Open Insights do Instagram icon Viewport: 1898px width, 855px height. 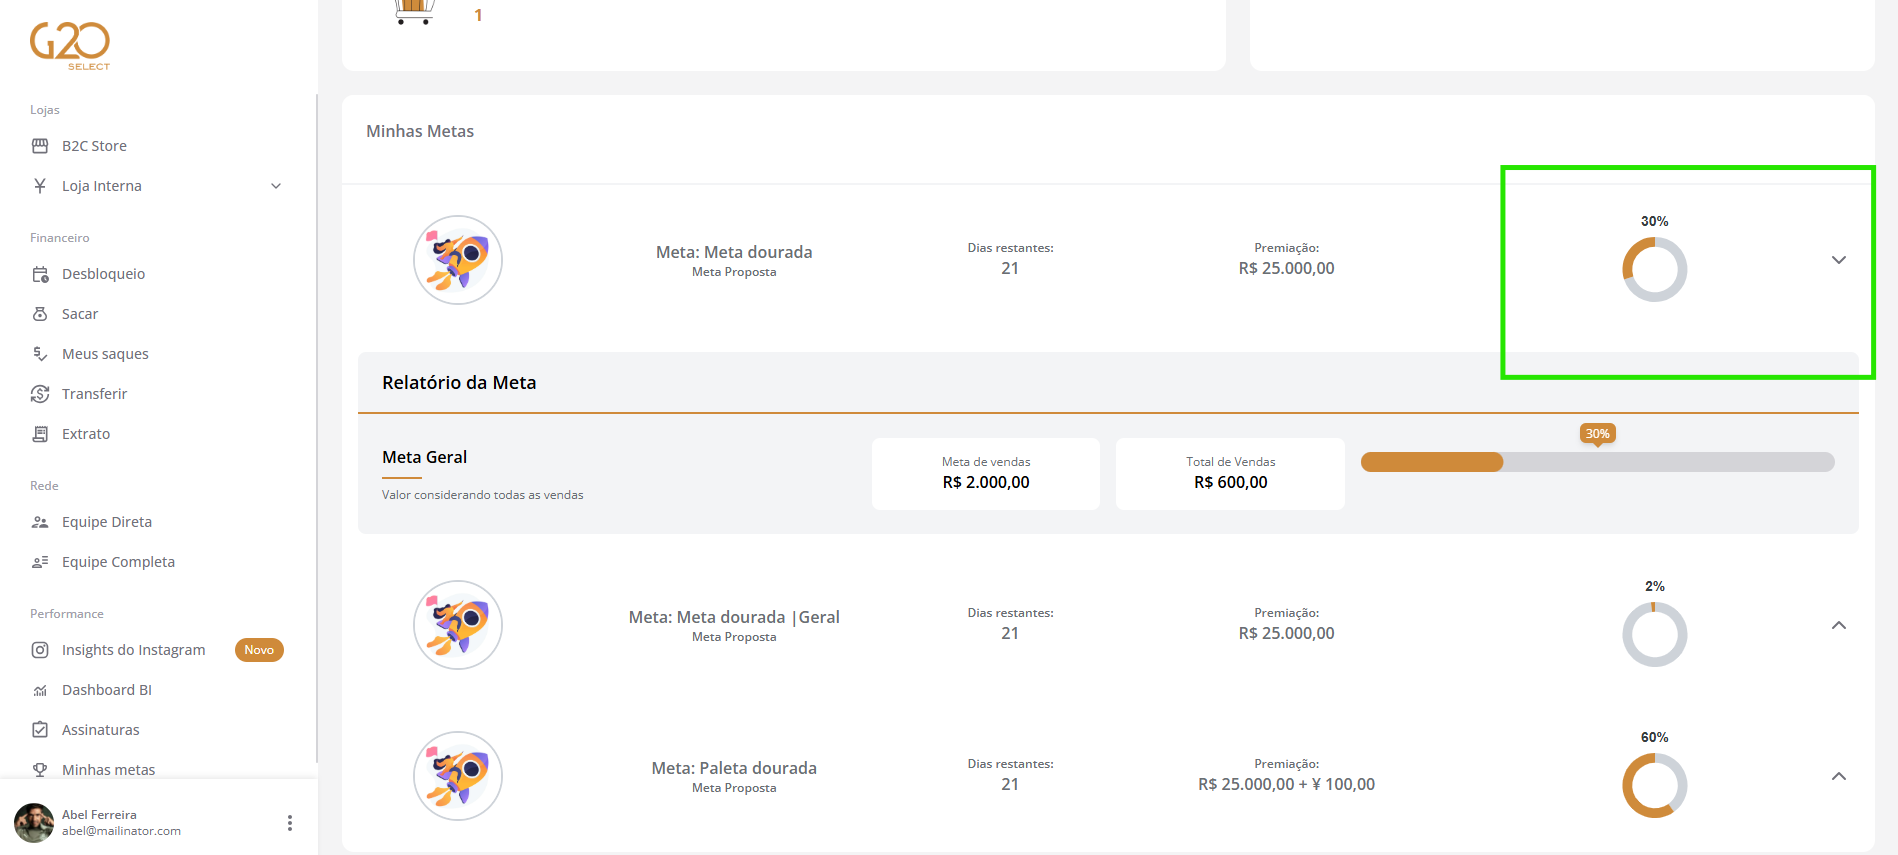click(x=40, y=650)
